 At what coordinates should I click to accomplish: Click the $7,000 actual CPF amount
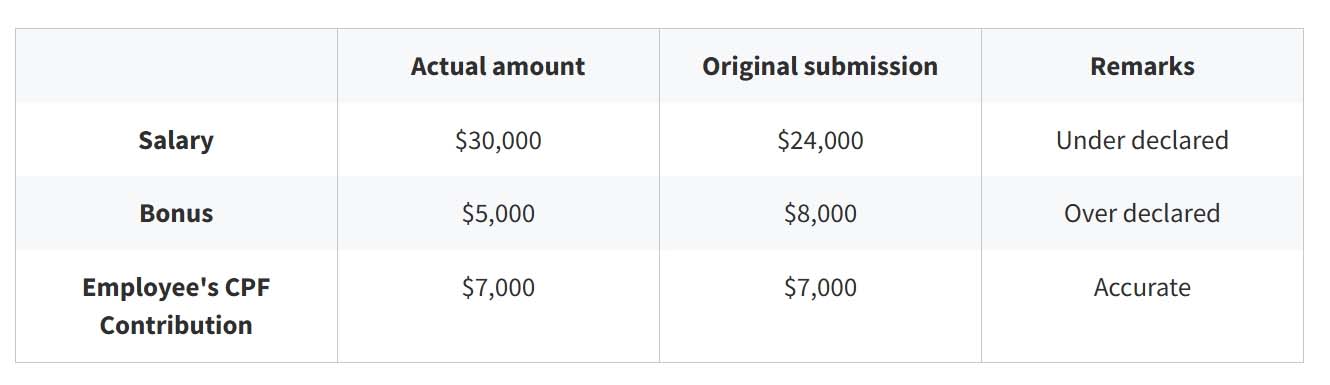tap(498, 287)
